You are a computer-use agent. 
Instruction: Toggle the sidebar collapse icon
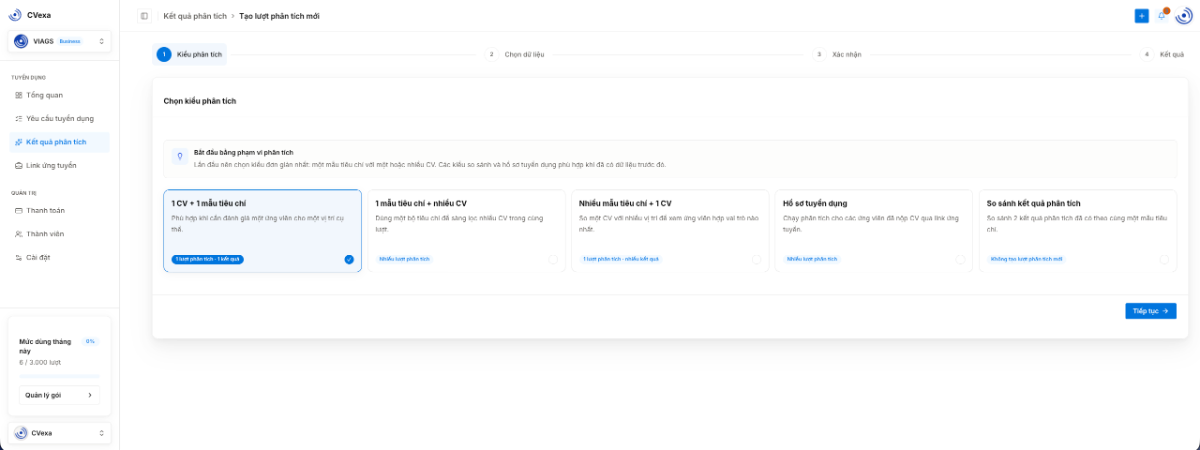[x=144, y=16]
